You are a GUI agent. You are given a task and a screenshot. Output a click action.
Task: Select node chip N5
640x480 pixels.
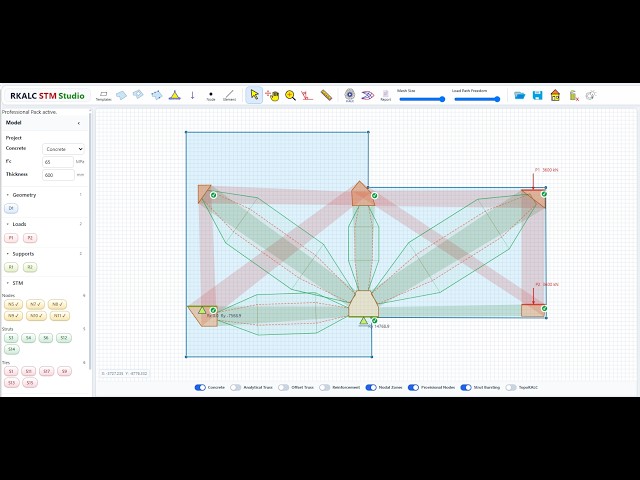pyautogui.click(x=13, y=304)
